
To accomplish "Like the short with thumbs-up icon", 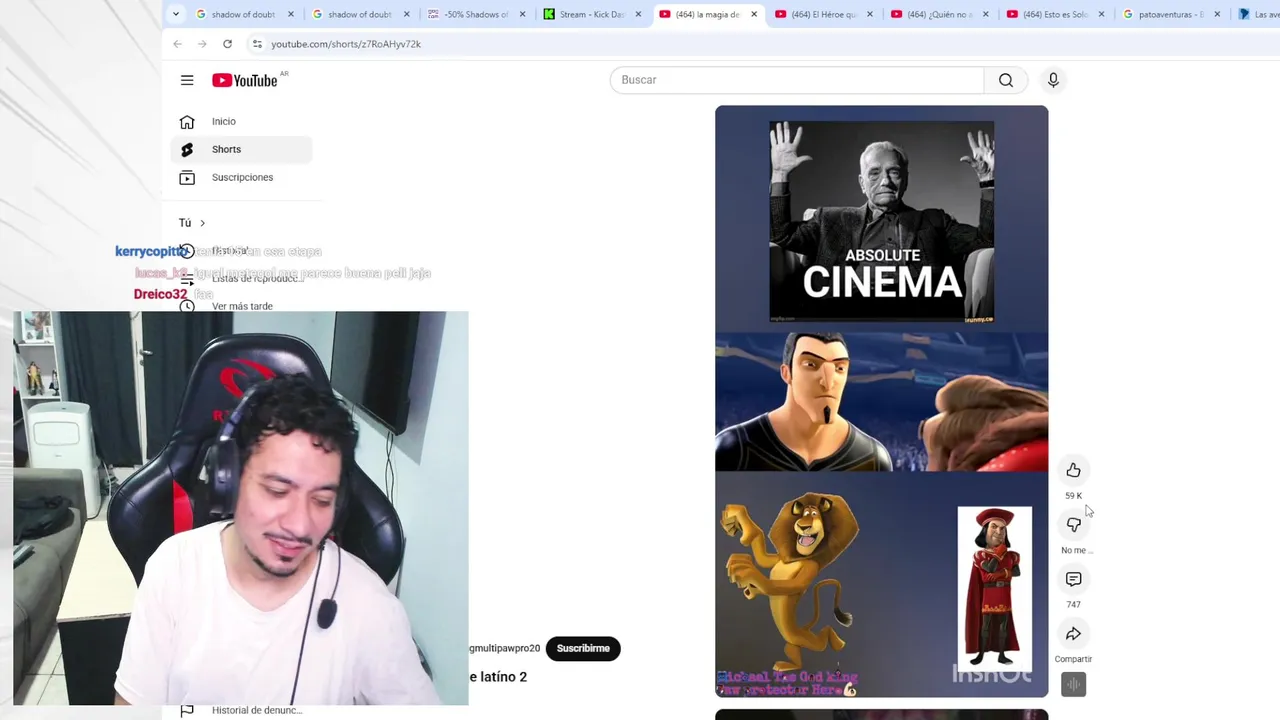I will 1073,470.
